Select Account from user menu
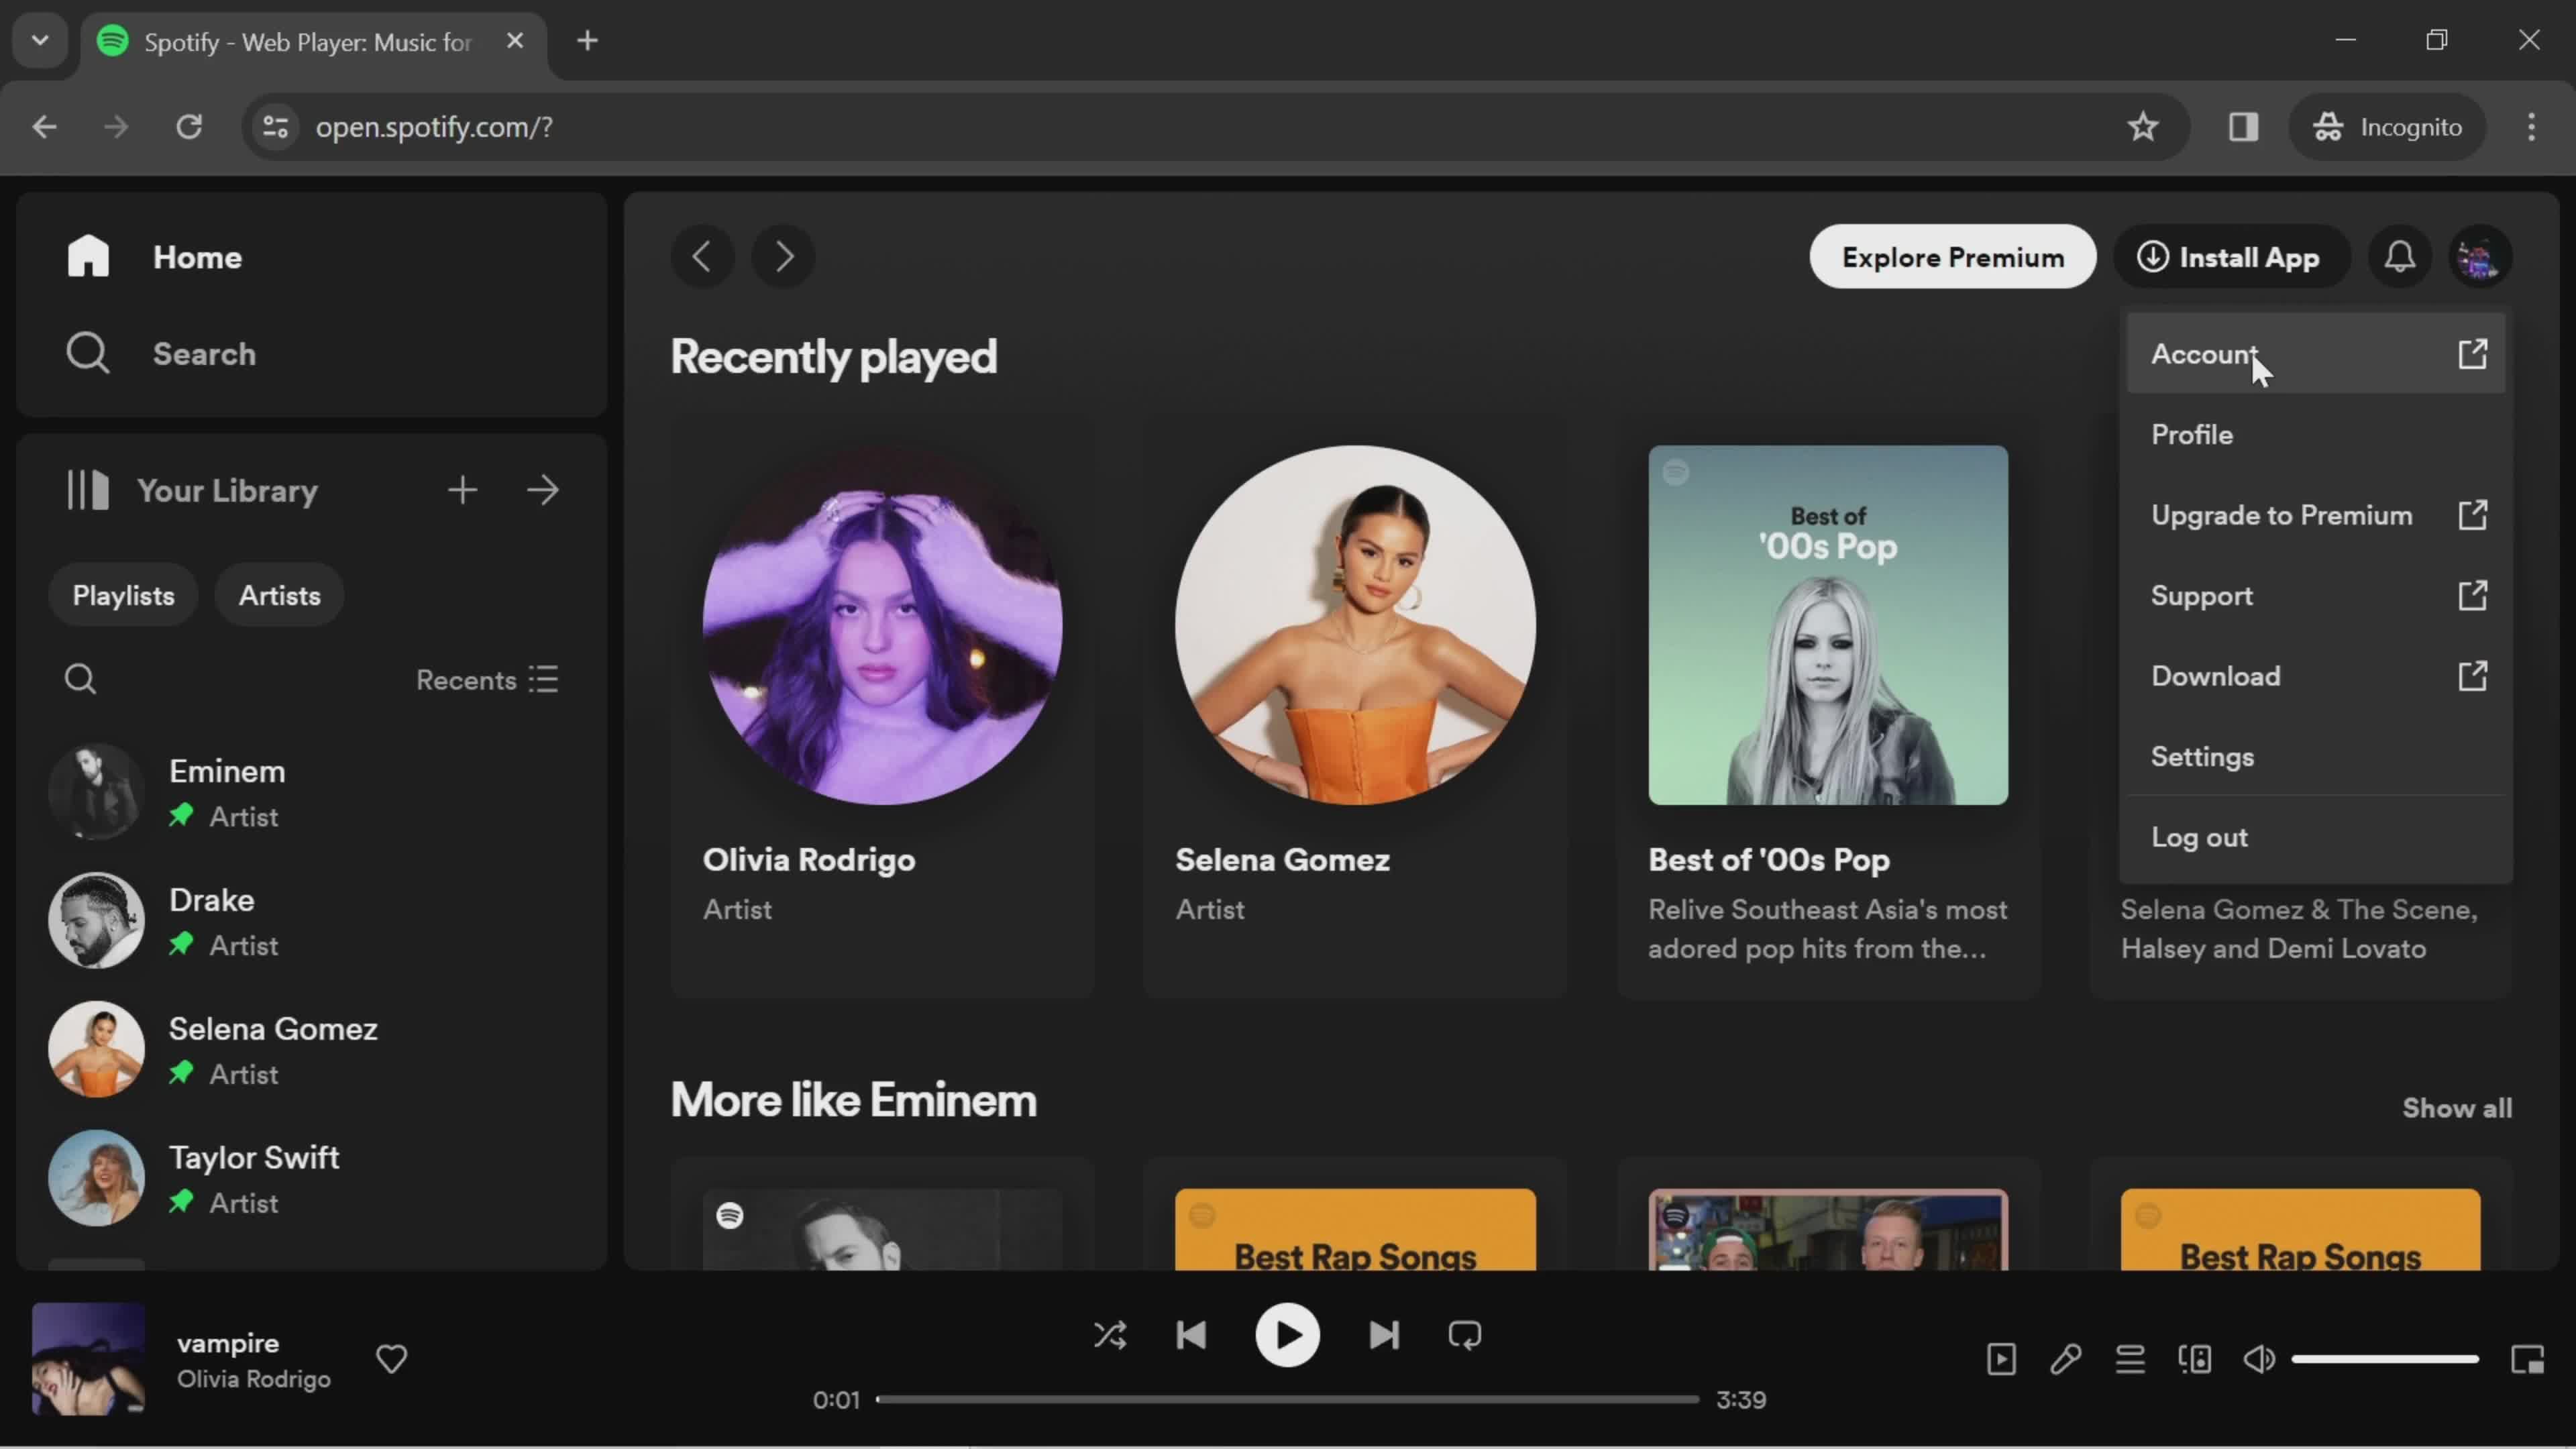 pyautogui.click(x=2315, y=354)
